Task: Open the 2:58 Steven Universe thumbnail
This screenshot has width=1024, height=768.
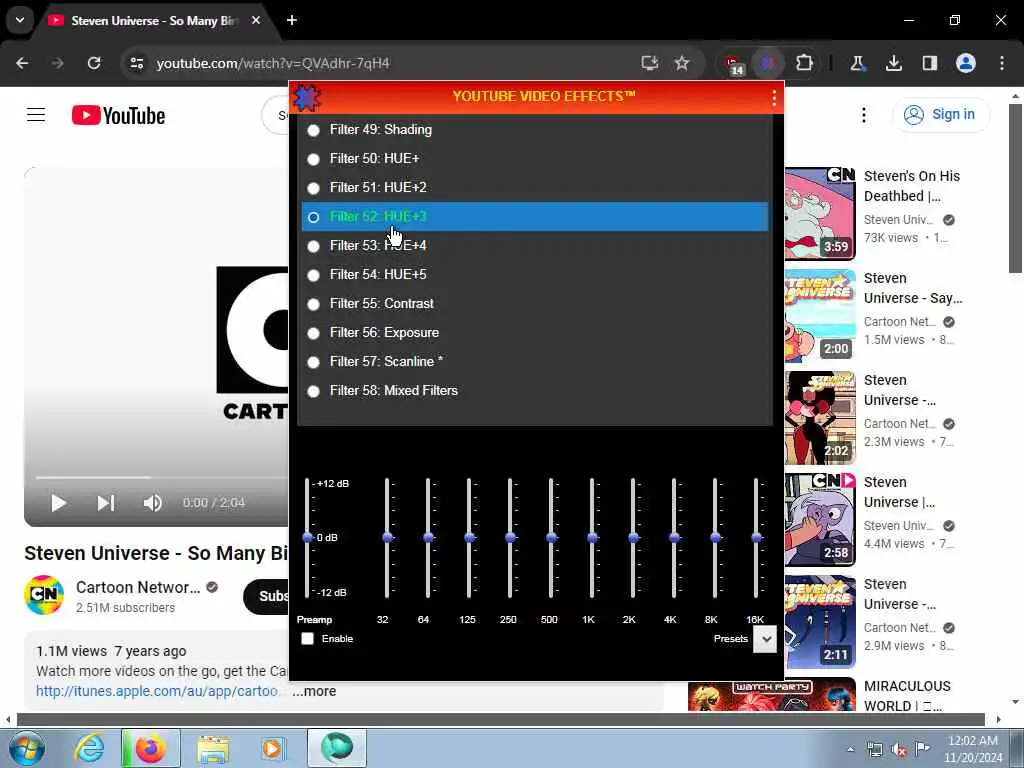Action: [820, 519]
